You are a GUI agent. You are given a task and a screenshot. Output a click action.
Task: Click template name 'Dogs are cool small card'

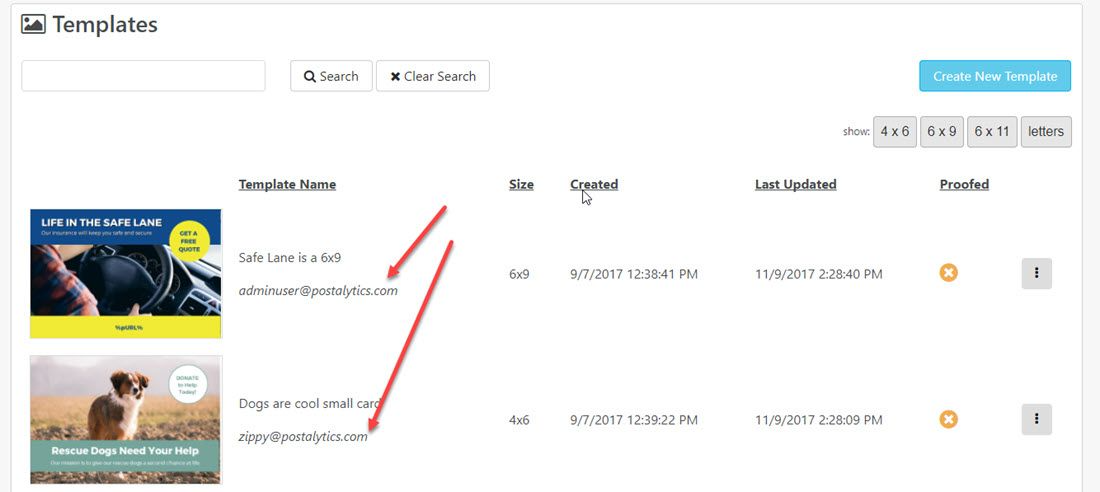coord(309,404)
